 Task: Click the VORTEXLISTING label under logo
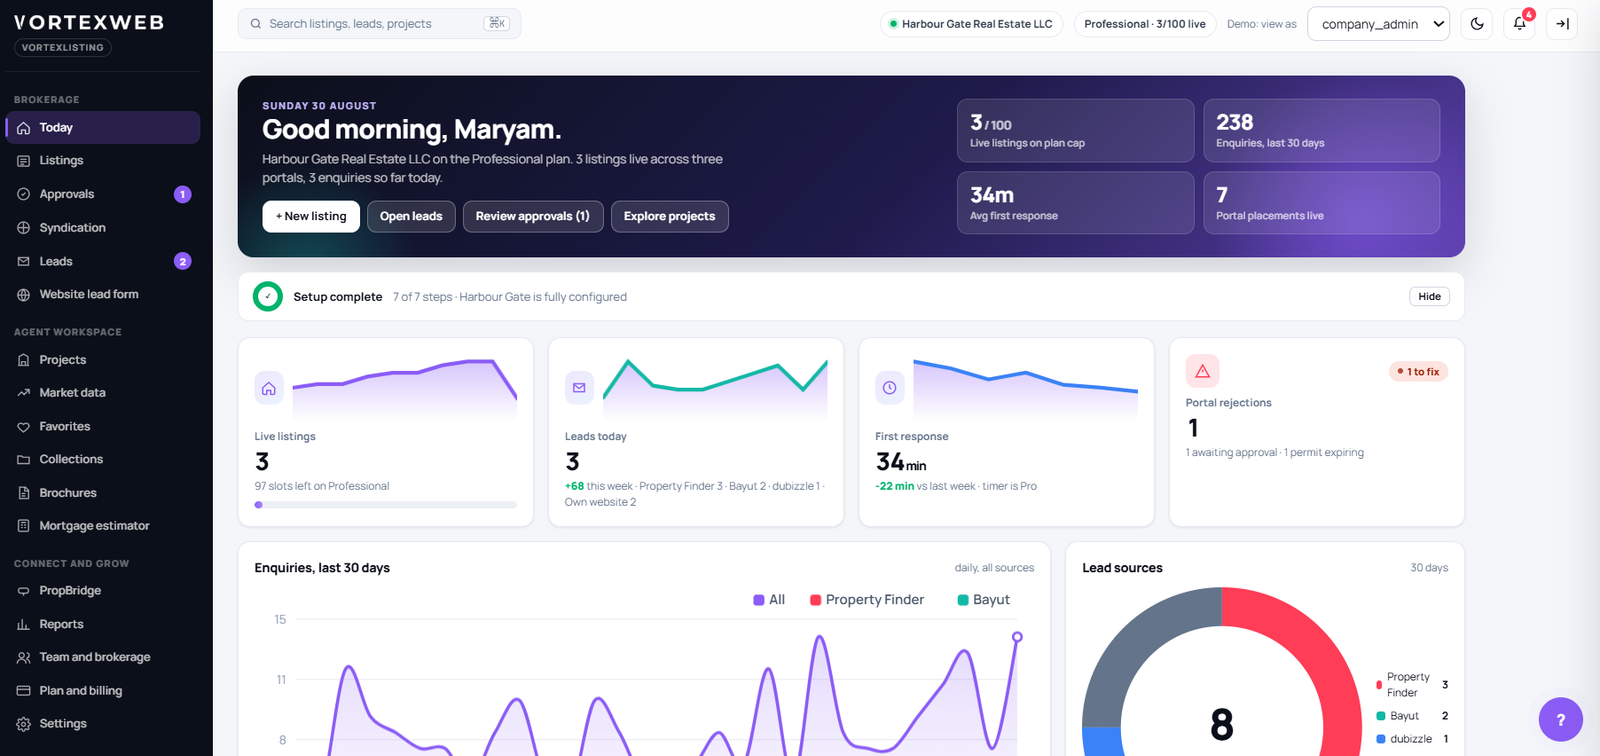pos(63,48)
